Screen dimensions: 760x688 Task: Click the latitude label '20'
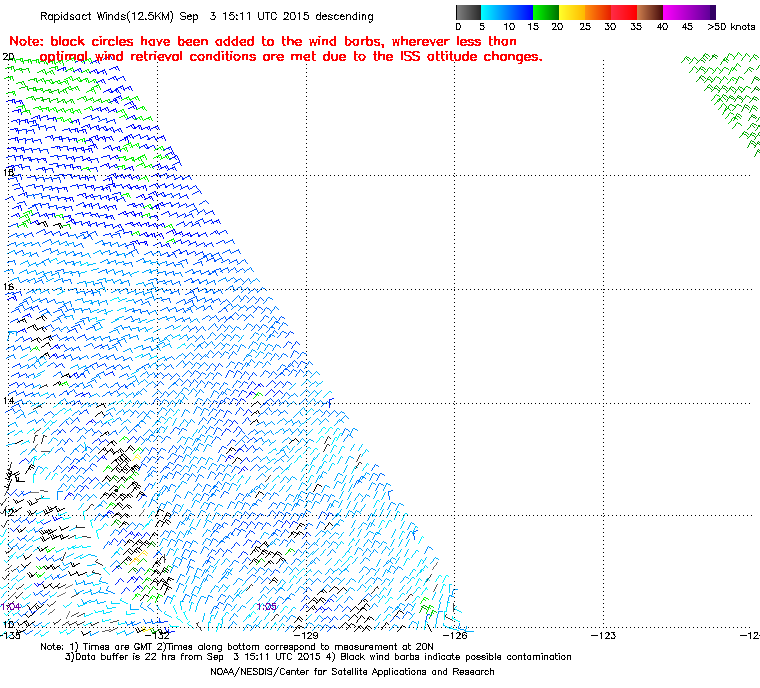click(x=8, y=57)
